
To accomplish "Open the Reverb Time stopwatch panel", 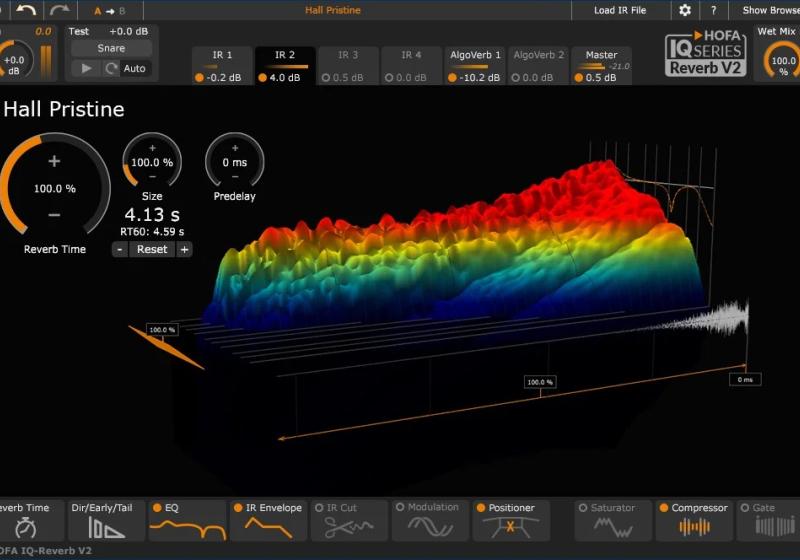I will 28,521.
